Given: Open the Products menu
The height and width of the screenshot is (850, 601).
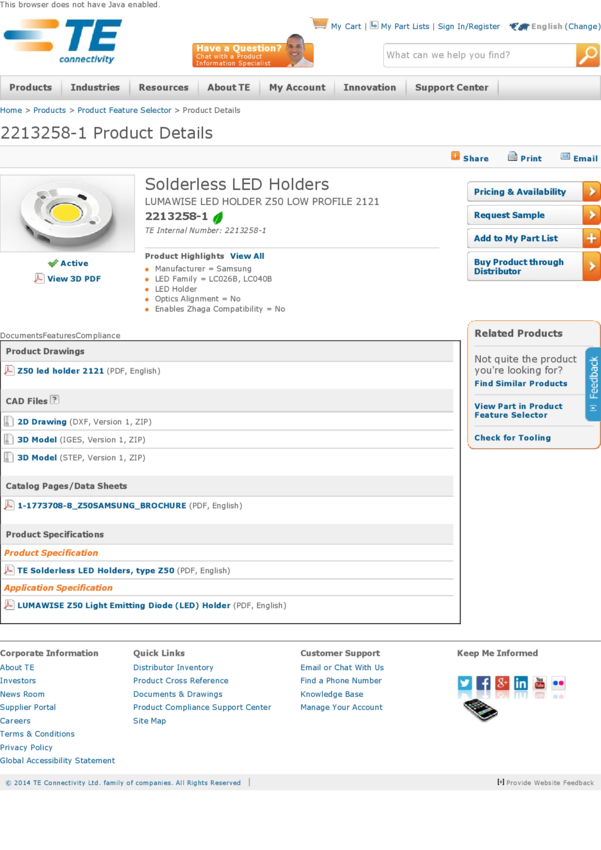Looking at the screenshot, I should 30,87.
